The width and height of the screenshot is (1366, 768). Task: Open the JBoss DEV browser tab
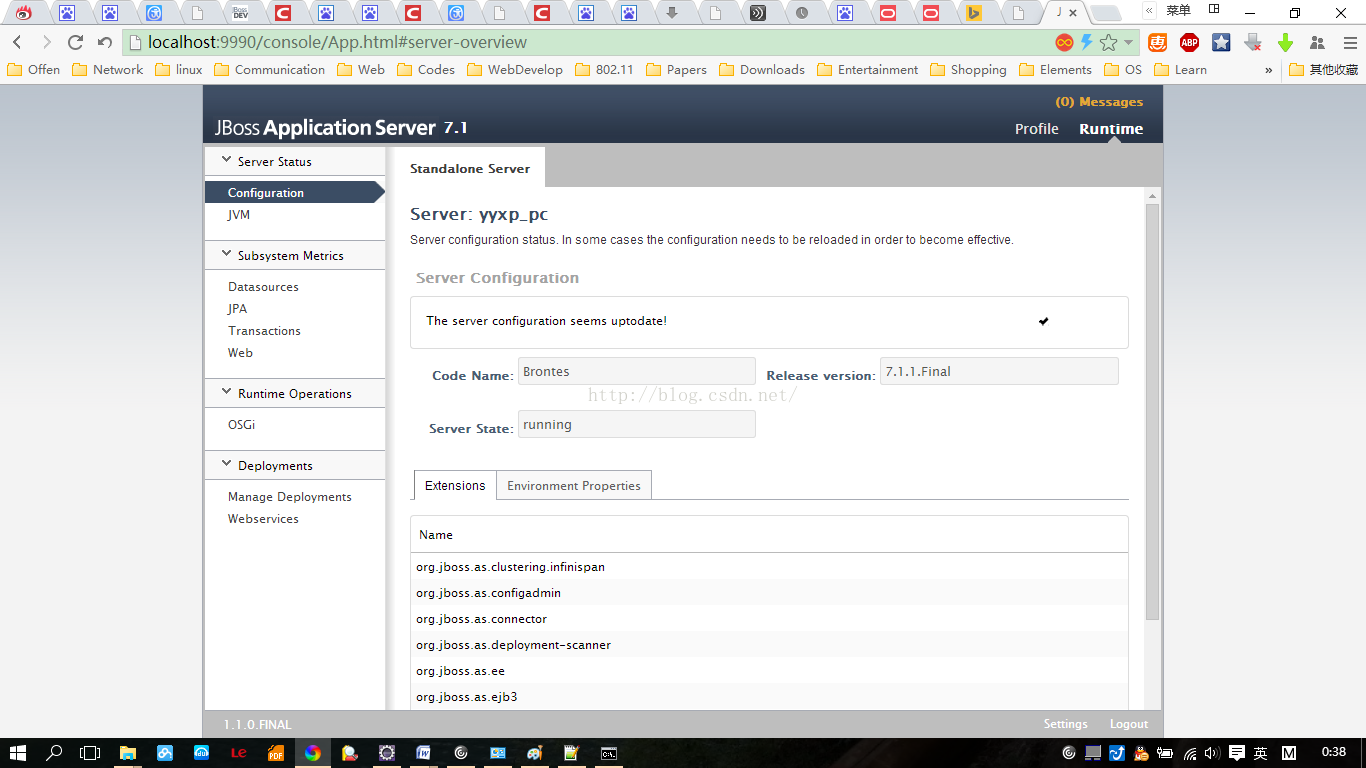coord(240,13)
